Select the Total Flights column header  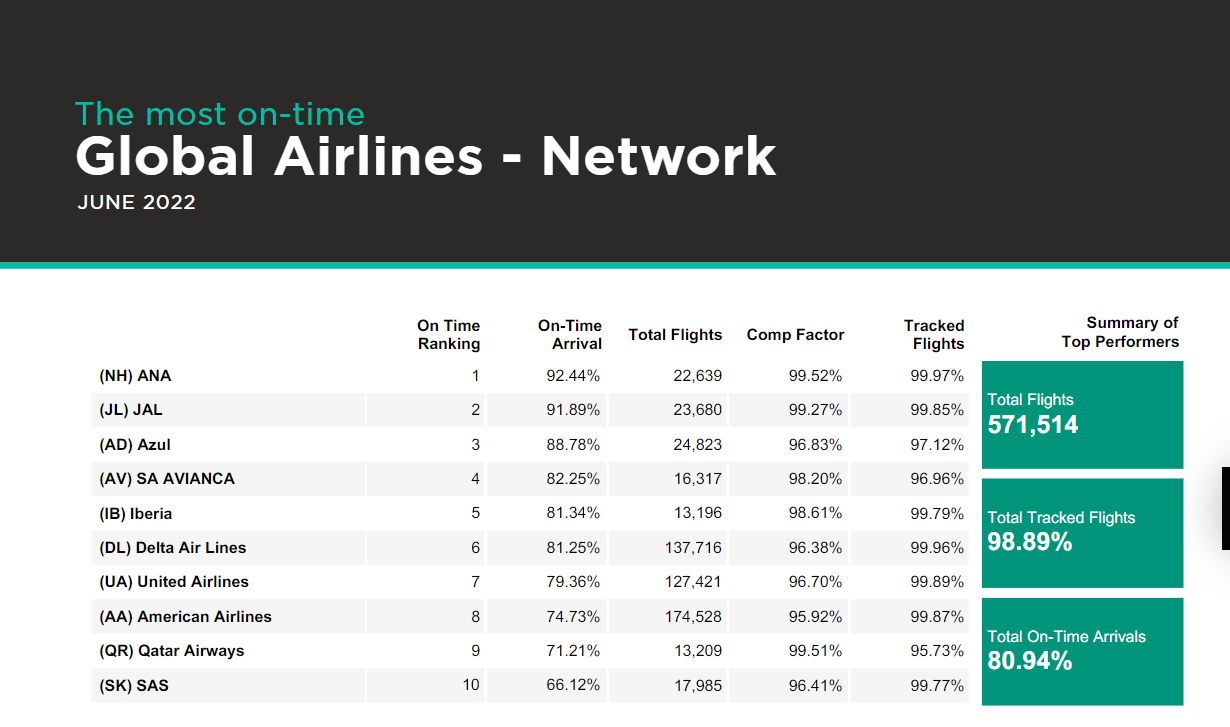point(675,335)
